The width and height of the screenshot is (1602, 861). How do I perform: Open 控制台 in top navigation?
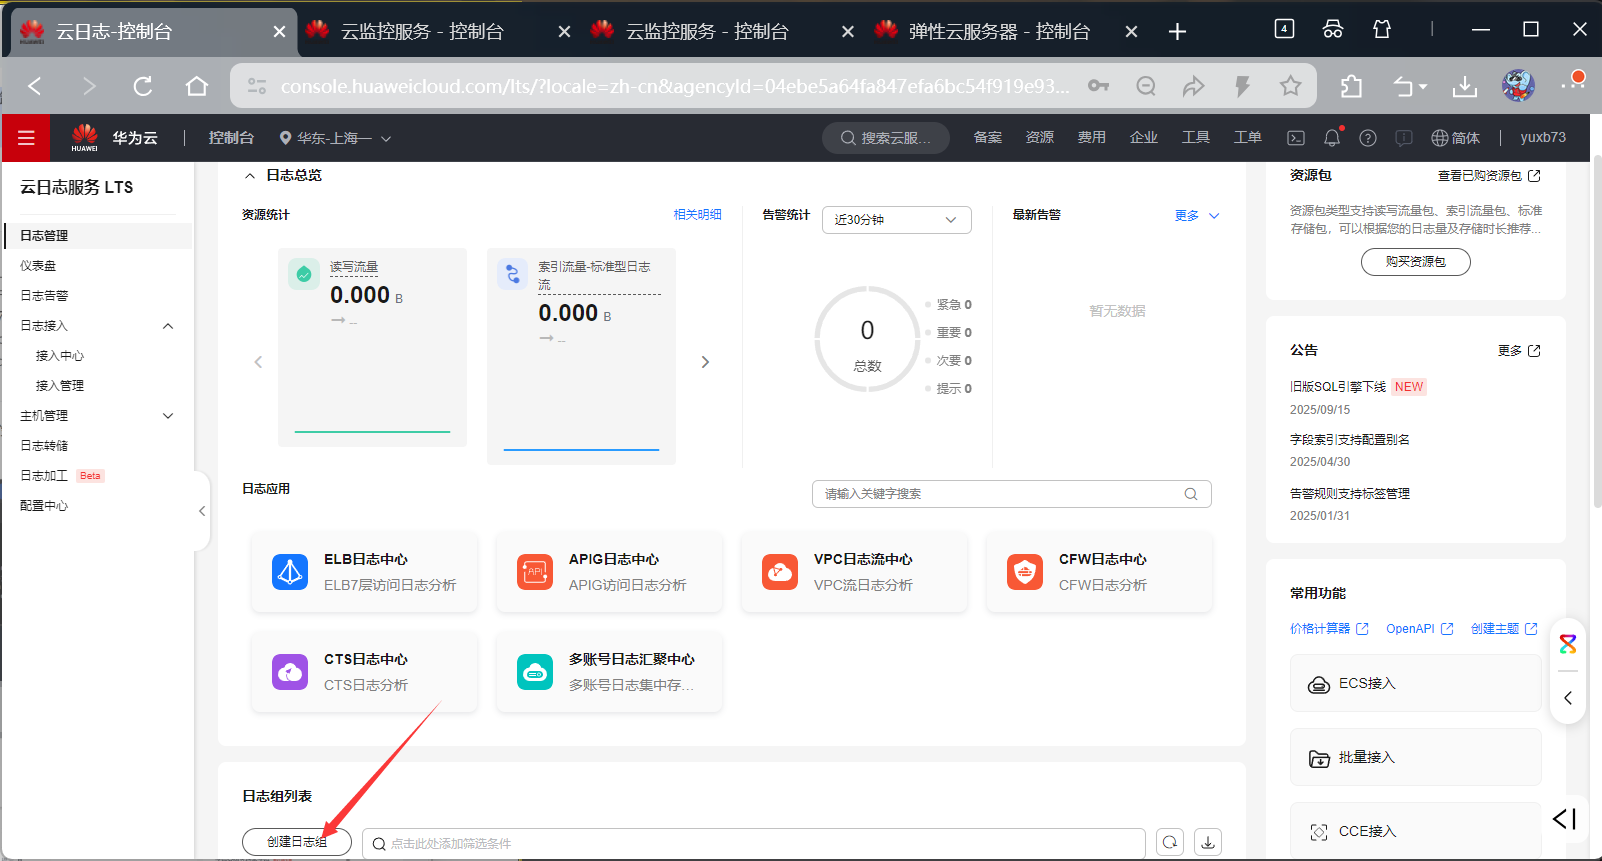coord(231,138)
